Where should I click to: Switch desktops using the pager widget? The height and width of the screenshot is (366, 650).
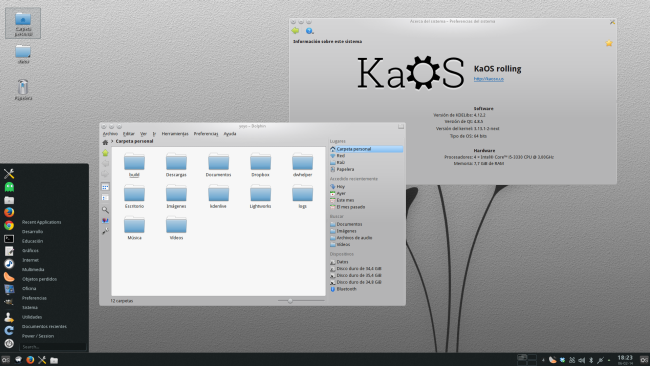click(526, 359)
